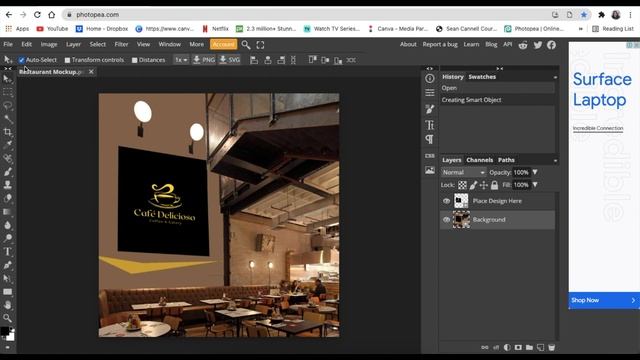Select the Lasso tool
Image resolution: width=640 pixels, height=360 pixels.
pos(7,106)
